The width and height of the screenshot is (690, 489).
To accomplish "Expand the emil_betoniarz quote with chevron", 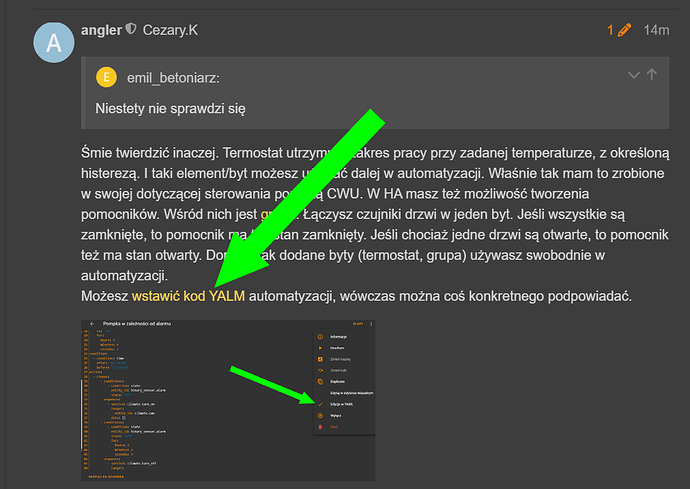I will pyautogui.click(x=633, y=75).
